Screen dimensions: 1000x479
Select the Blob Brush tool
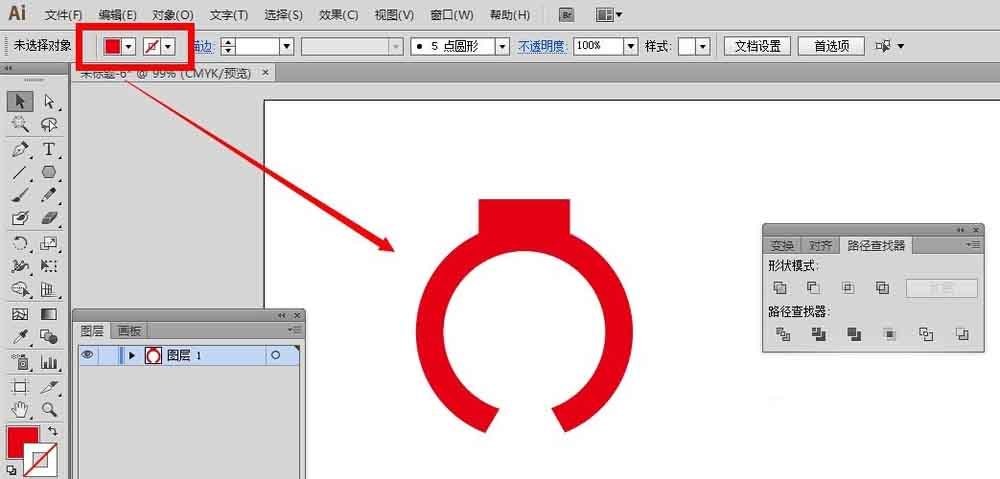click(x=20, y=218)
